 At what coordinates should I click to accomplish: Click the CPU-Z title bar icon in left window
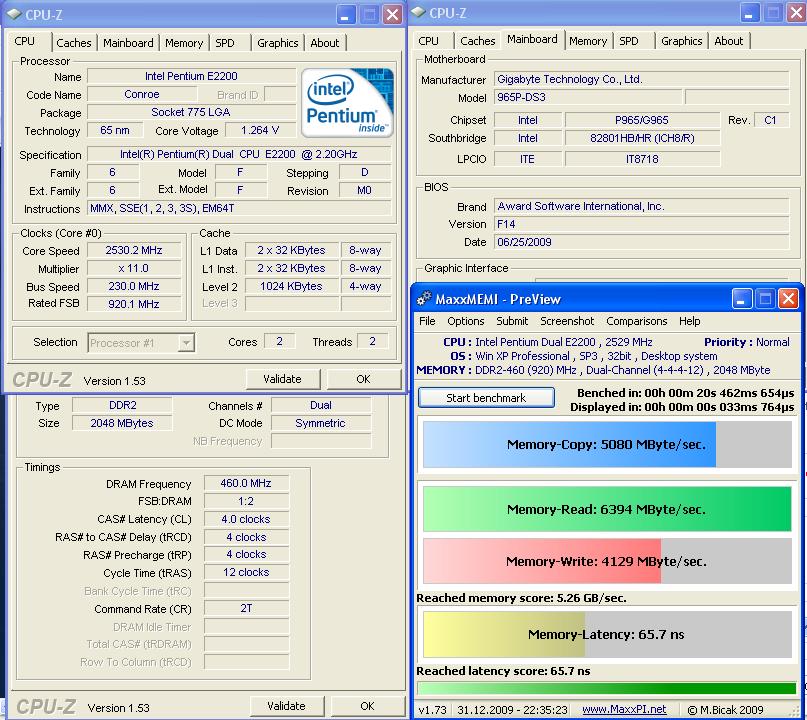coord(14,14)
